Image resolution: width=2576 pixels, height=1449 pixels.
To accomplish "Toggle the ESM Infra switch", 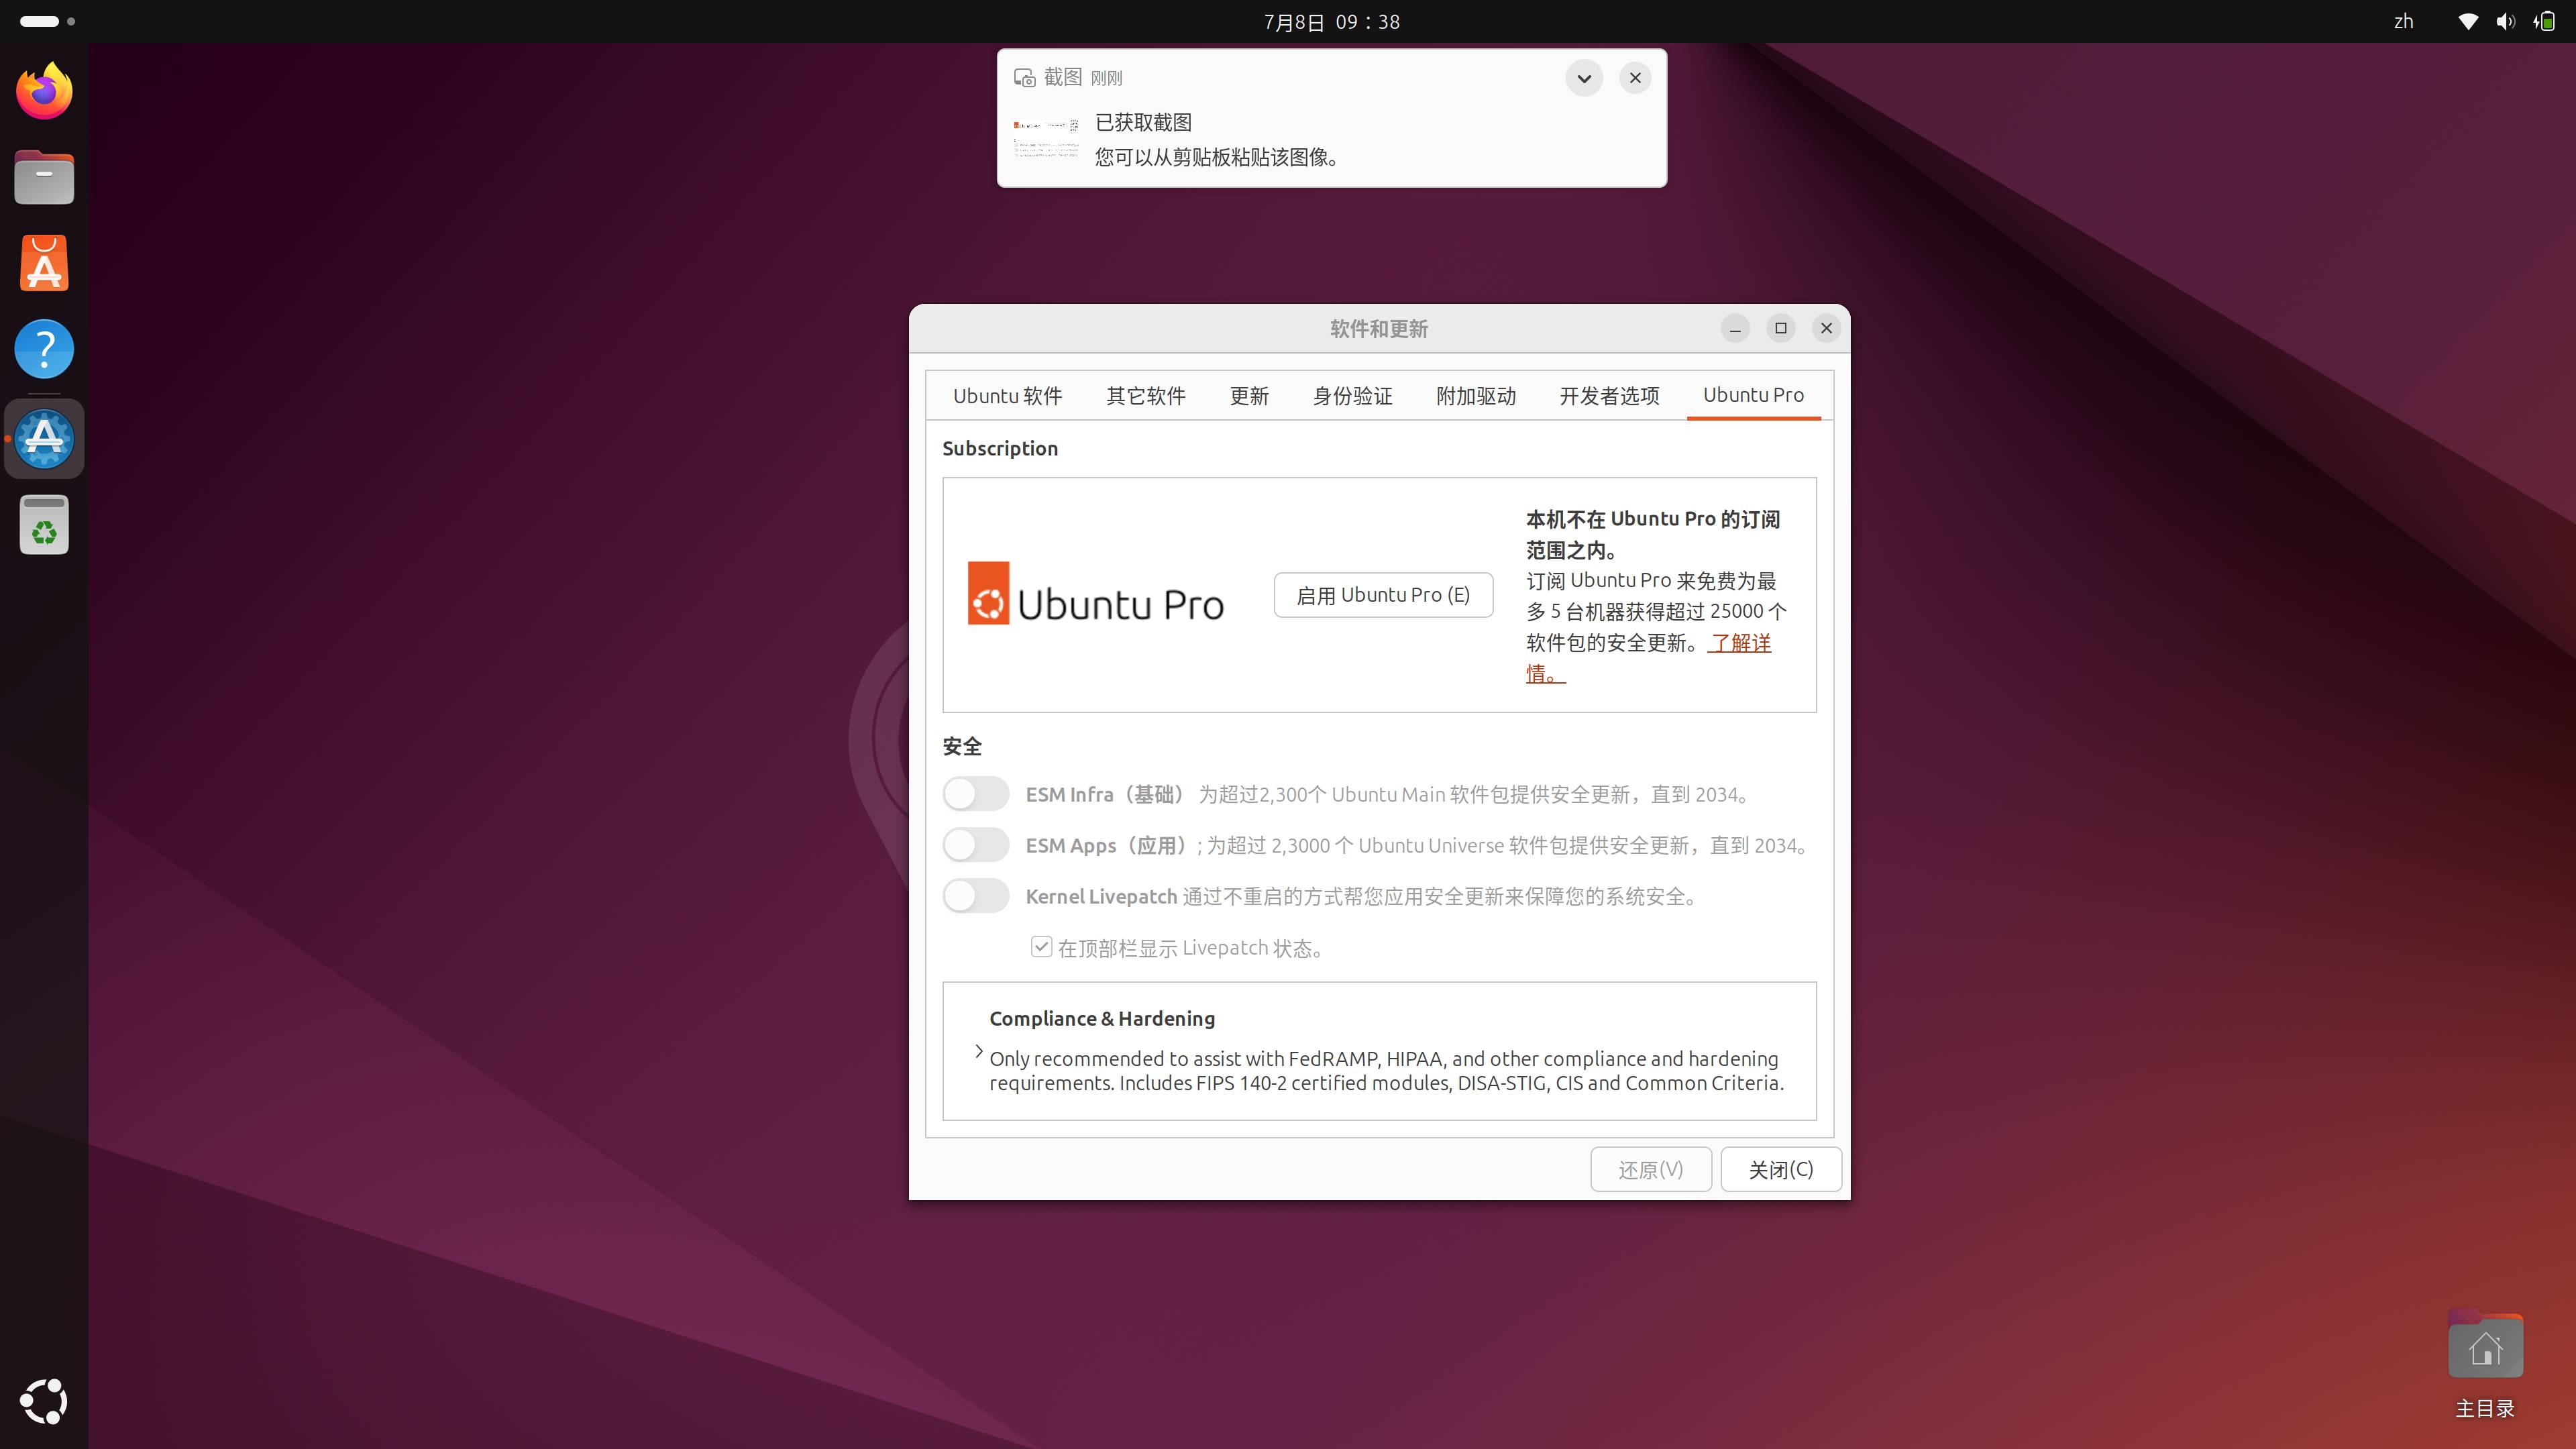I will click(x=976, y=794).
